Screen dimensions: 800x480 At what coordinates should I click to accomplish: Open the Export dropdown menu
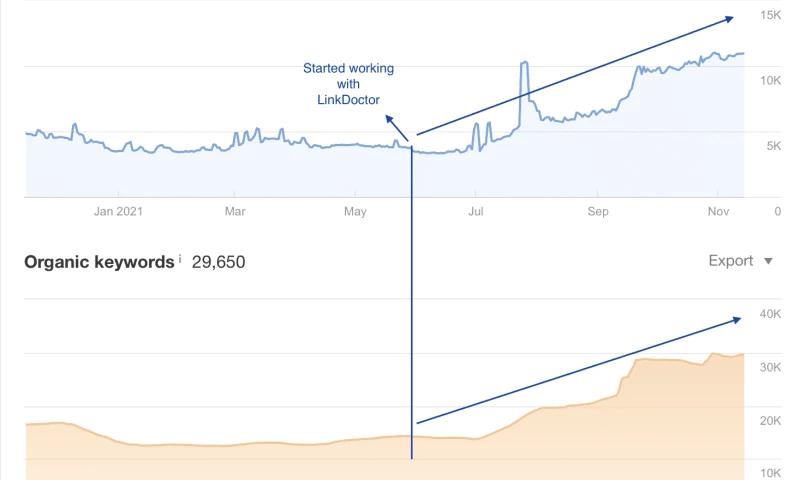point(740,261)
